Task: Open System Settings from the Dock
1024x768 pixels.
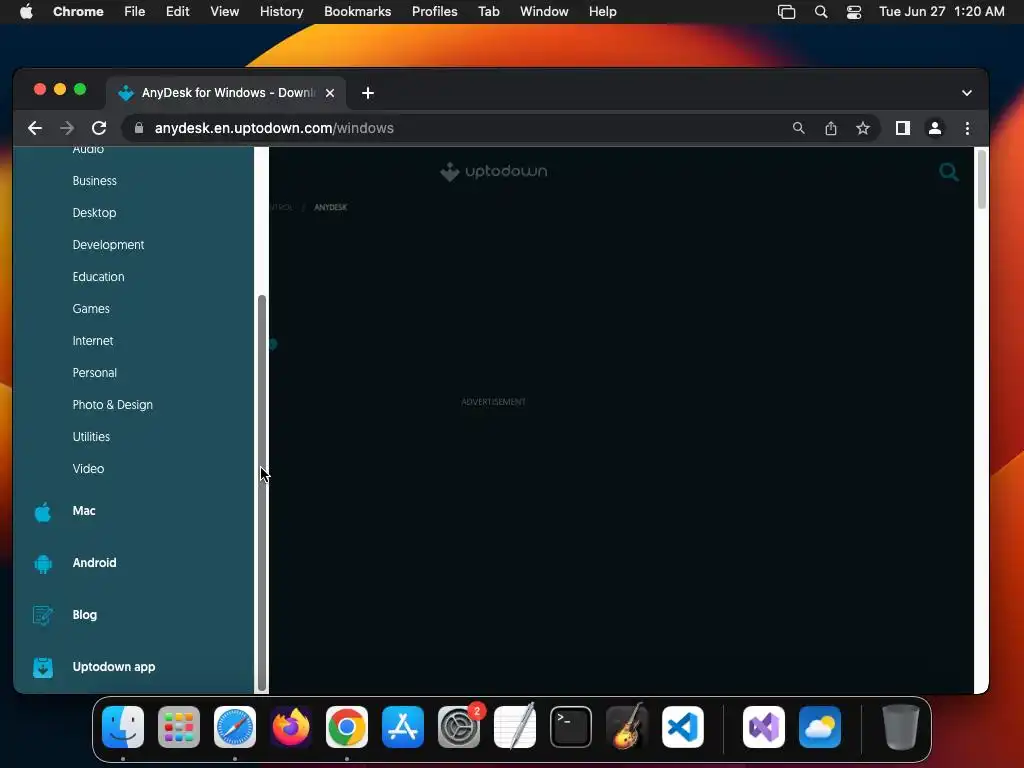Action: [459, 727]
